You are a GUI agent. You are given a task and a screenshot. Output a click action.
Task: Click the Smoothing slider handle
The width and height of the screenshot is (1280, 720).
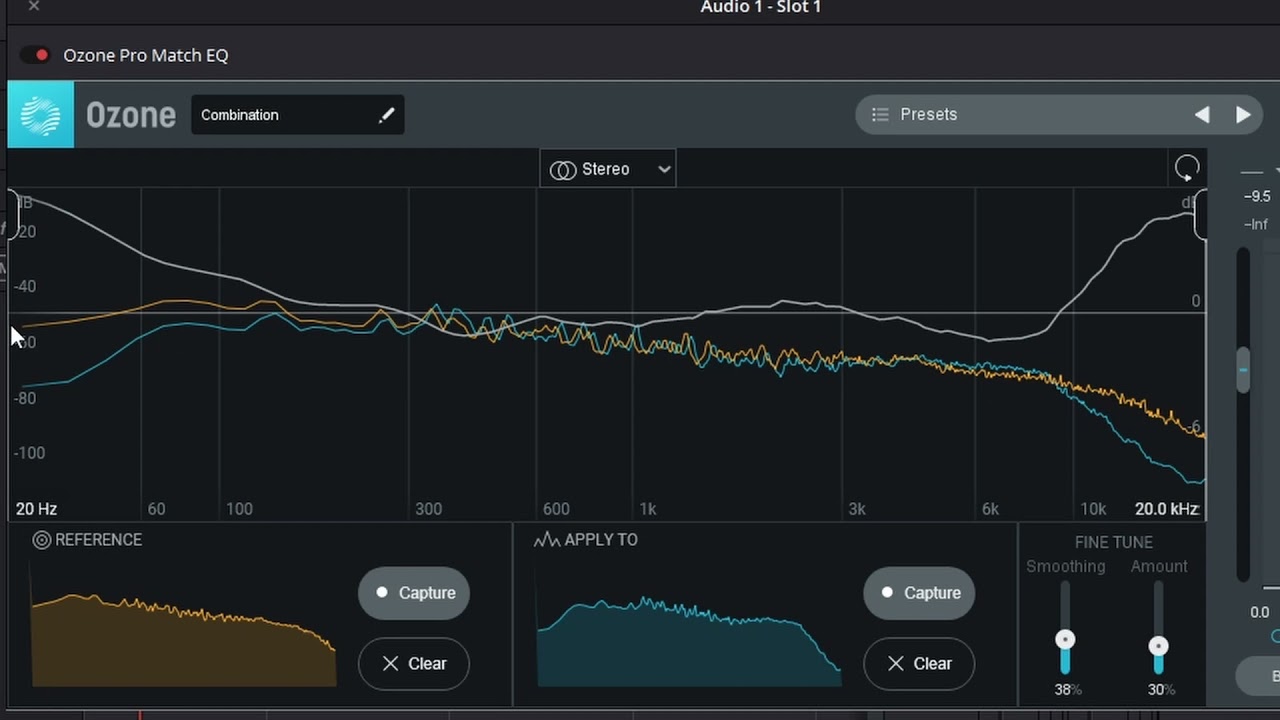(1065, 640)
